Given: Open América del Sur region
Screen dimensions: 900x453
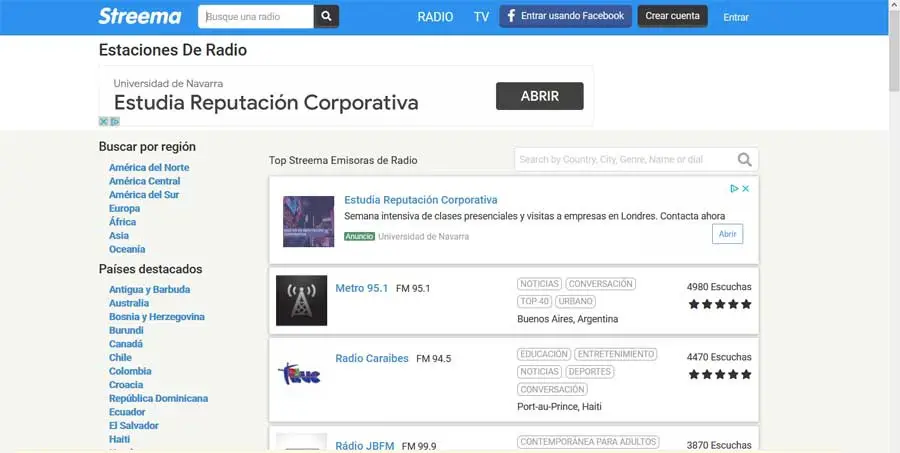Looking at the screenshot, I should tap(144, 195).
